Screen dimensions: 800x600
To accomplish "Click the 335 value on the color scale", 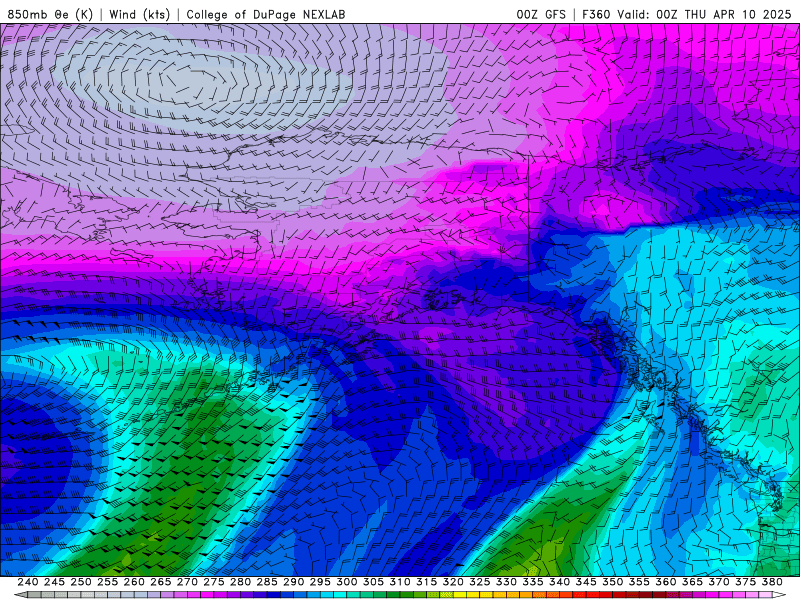I will click(533, 582).
